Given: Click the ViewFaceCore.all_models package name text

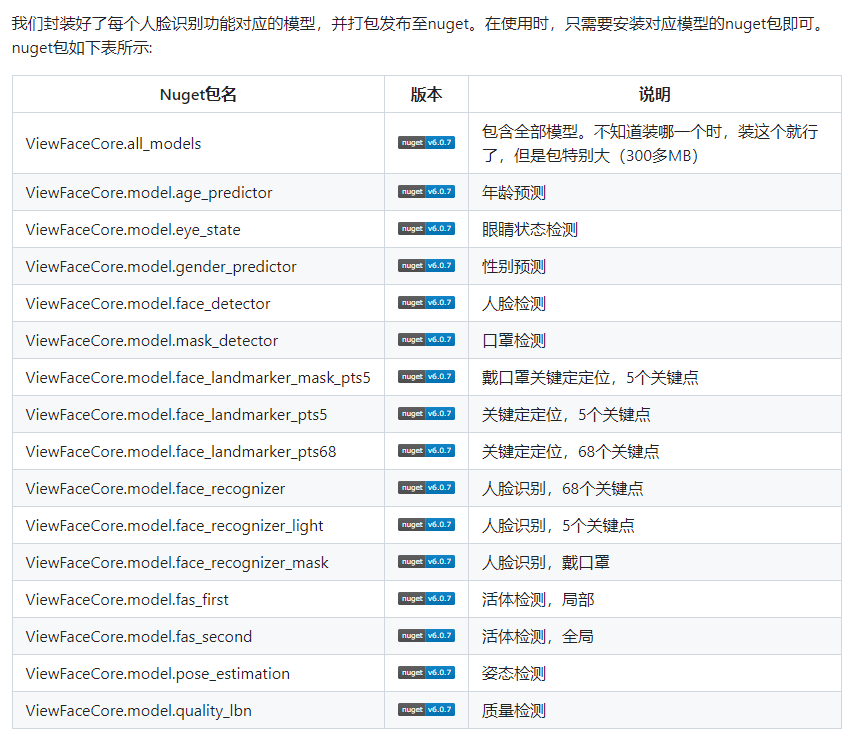Looking at the screenshot, I should pyautogui.click(x=114, y=143).
